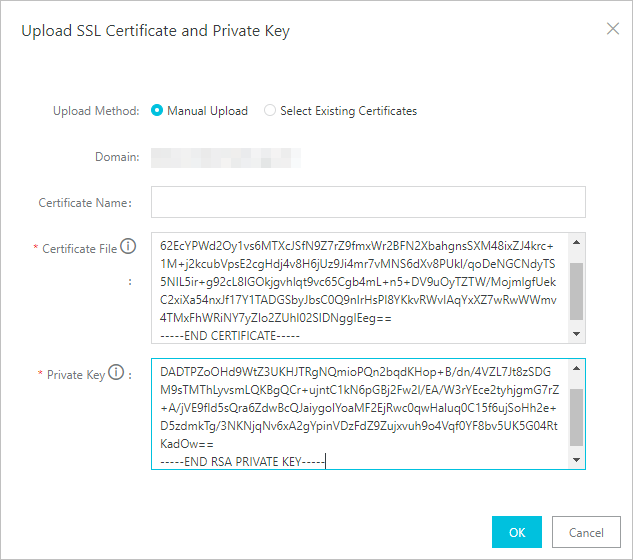Click inside the Private Key text area
633x560 pixels.
pyautogui.click(x=359, y=414)
